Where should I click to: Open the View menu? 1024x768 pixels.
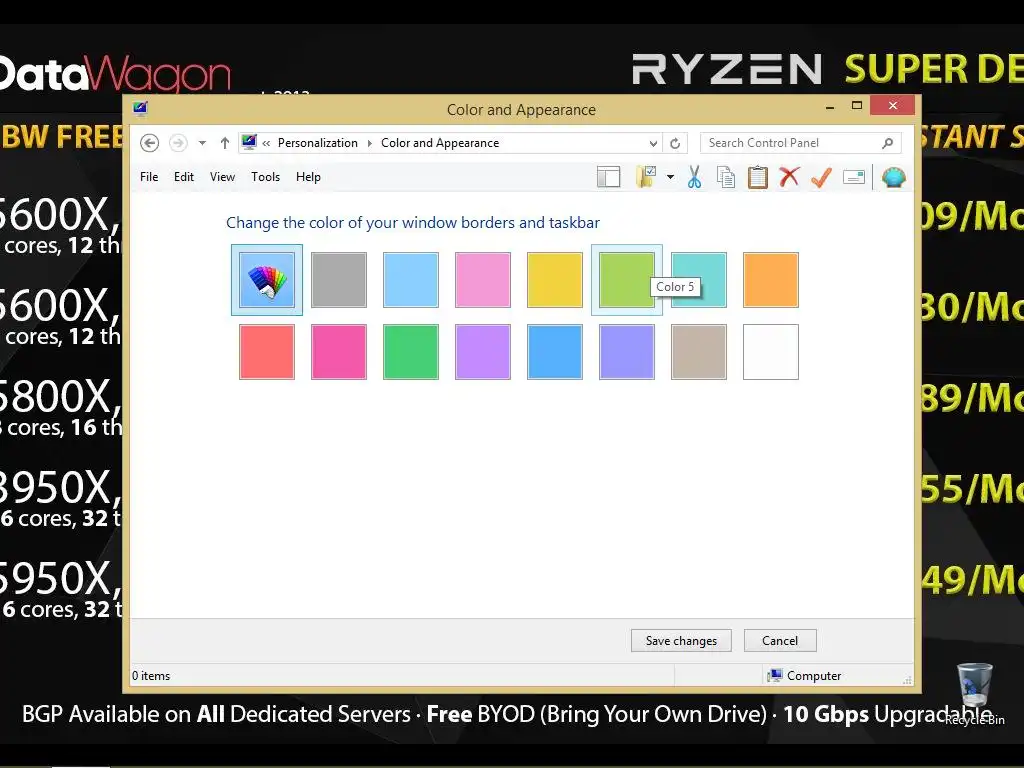(x=222, y=177)
